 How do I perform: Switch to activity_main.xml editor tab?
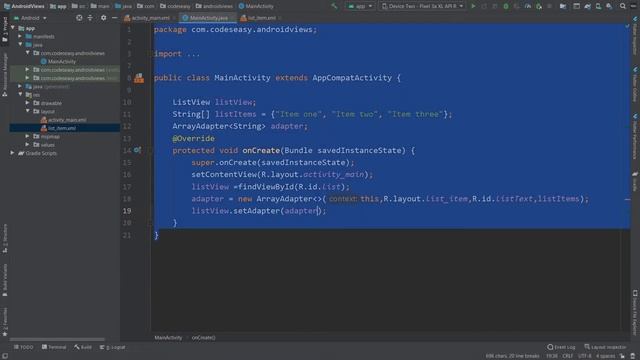click(x=149, y=18)
